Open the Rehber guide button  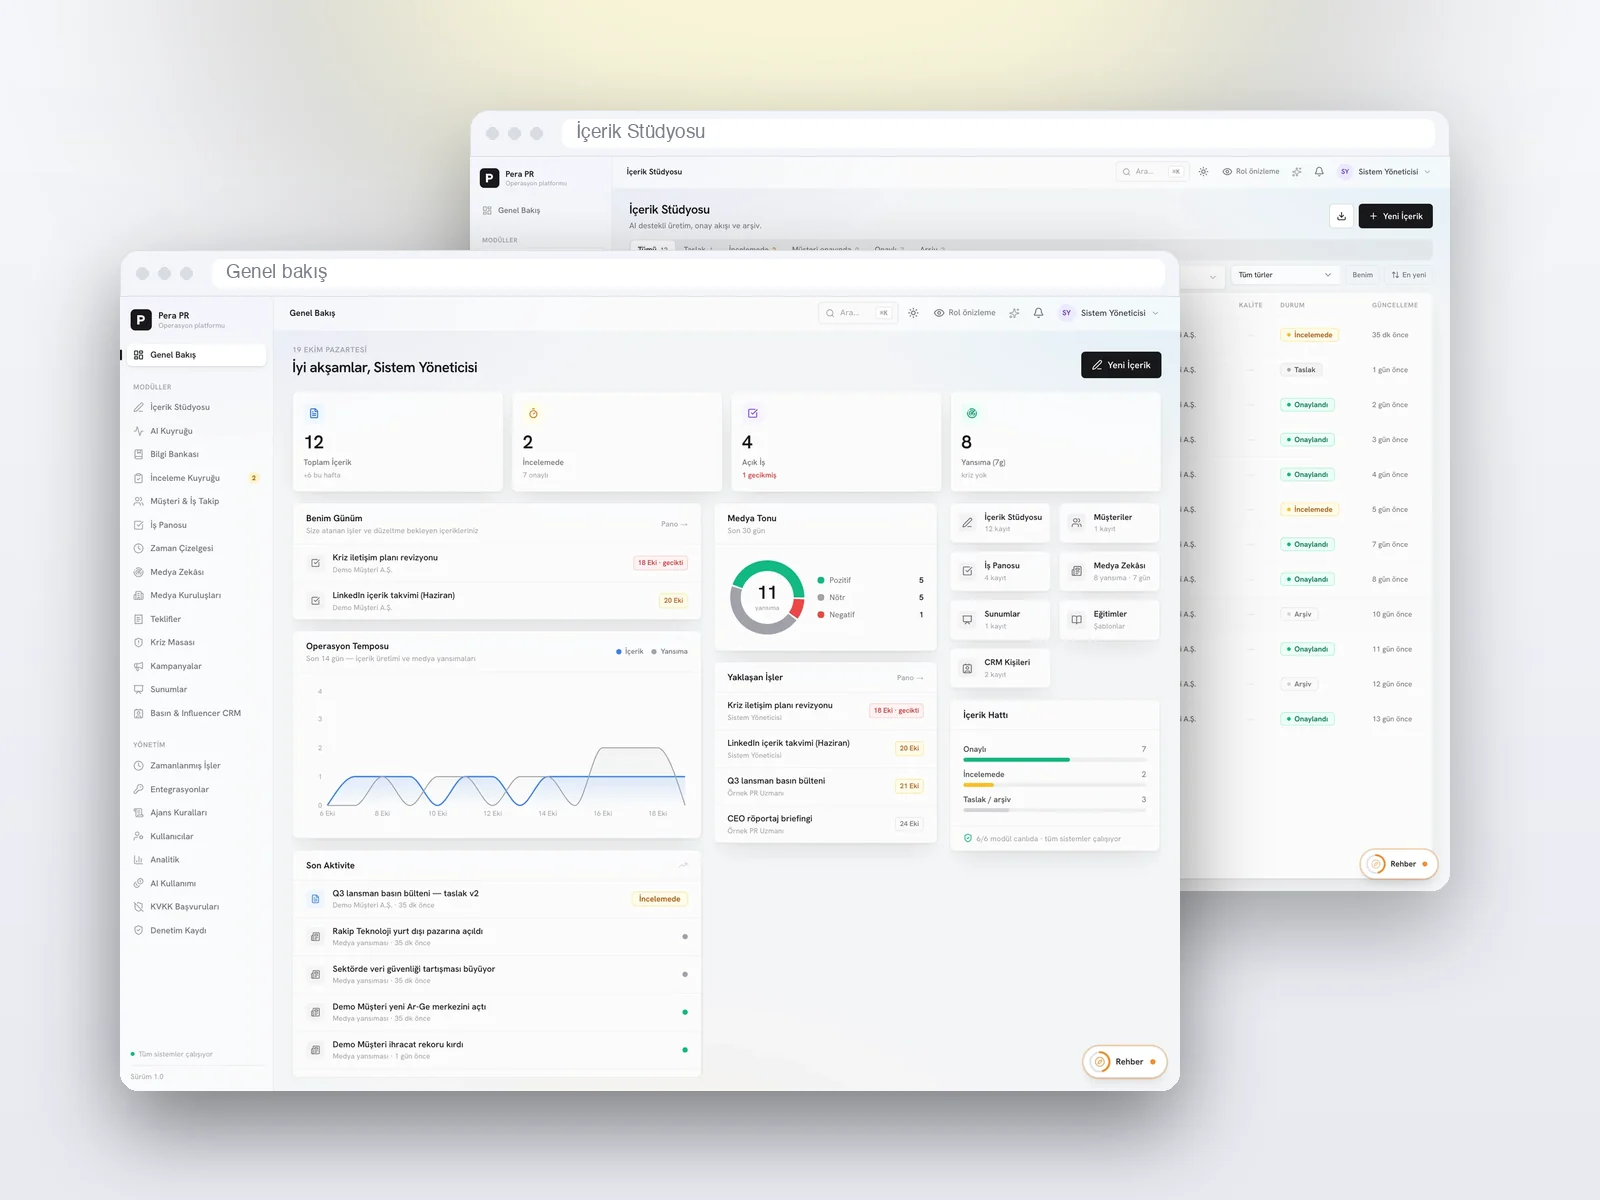[1125, 1062]
